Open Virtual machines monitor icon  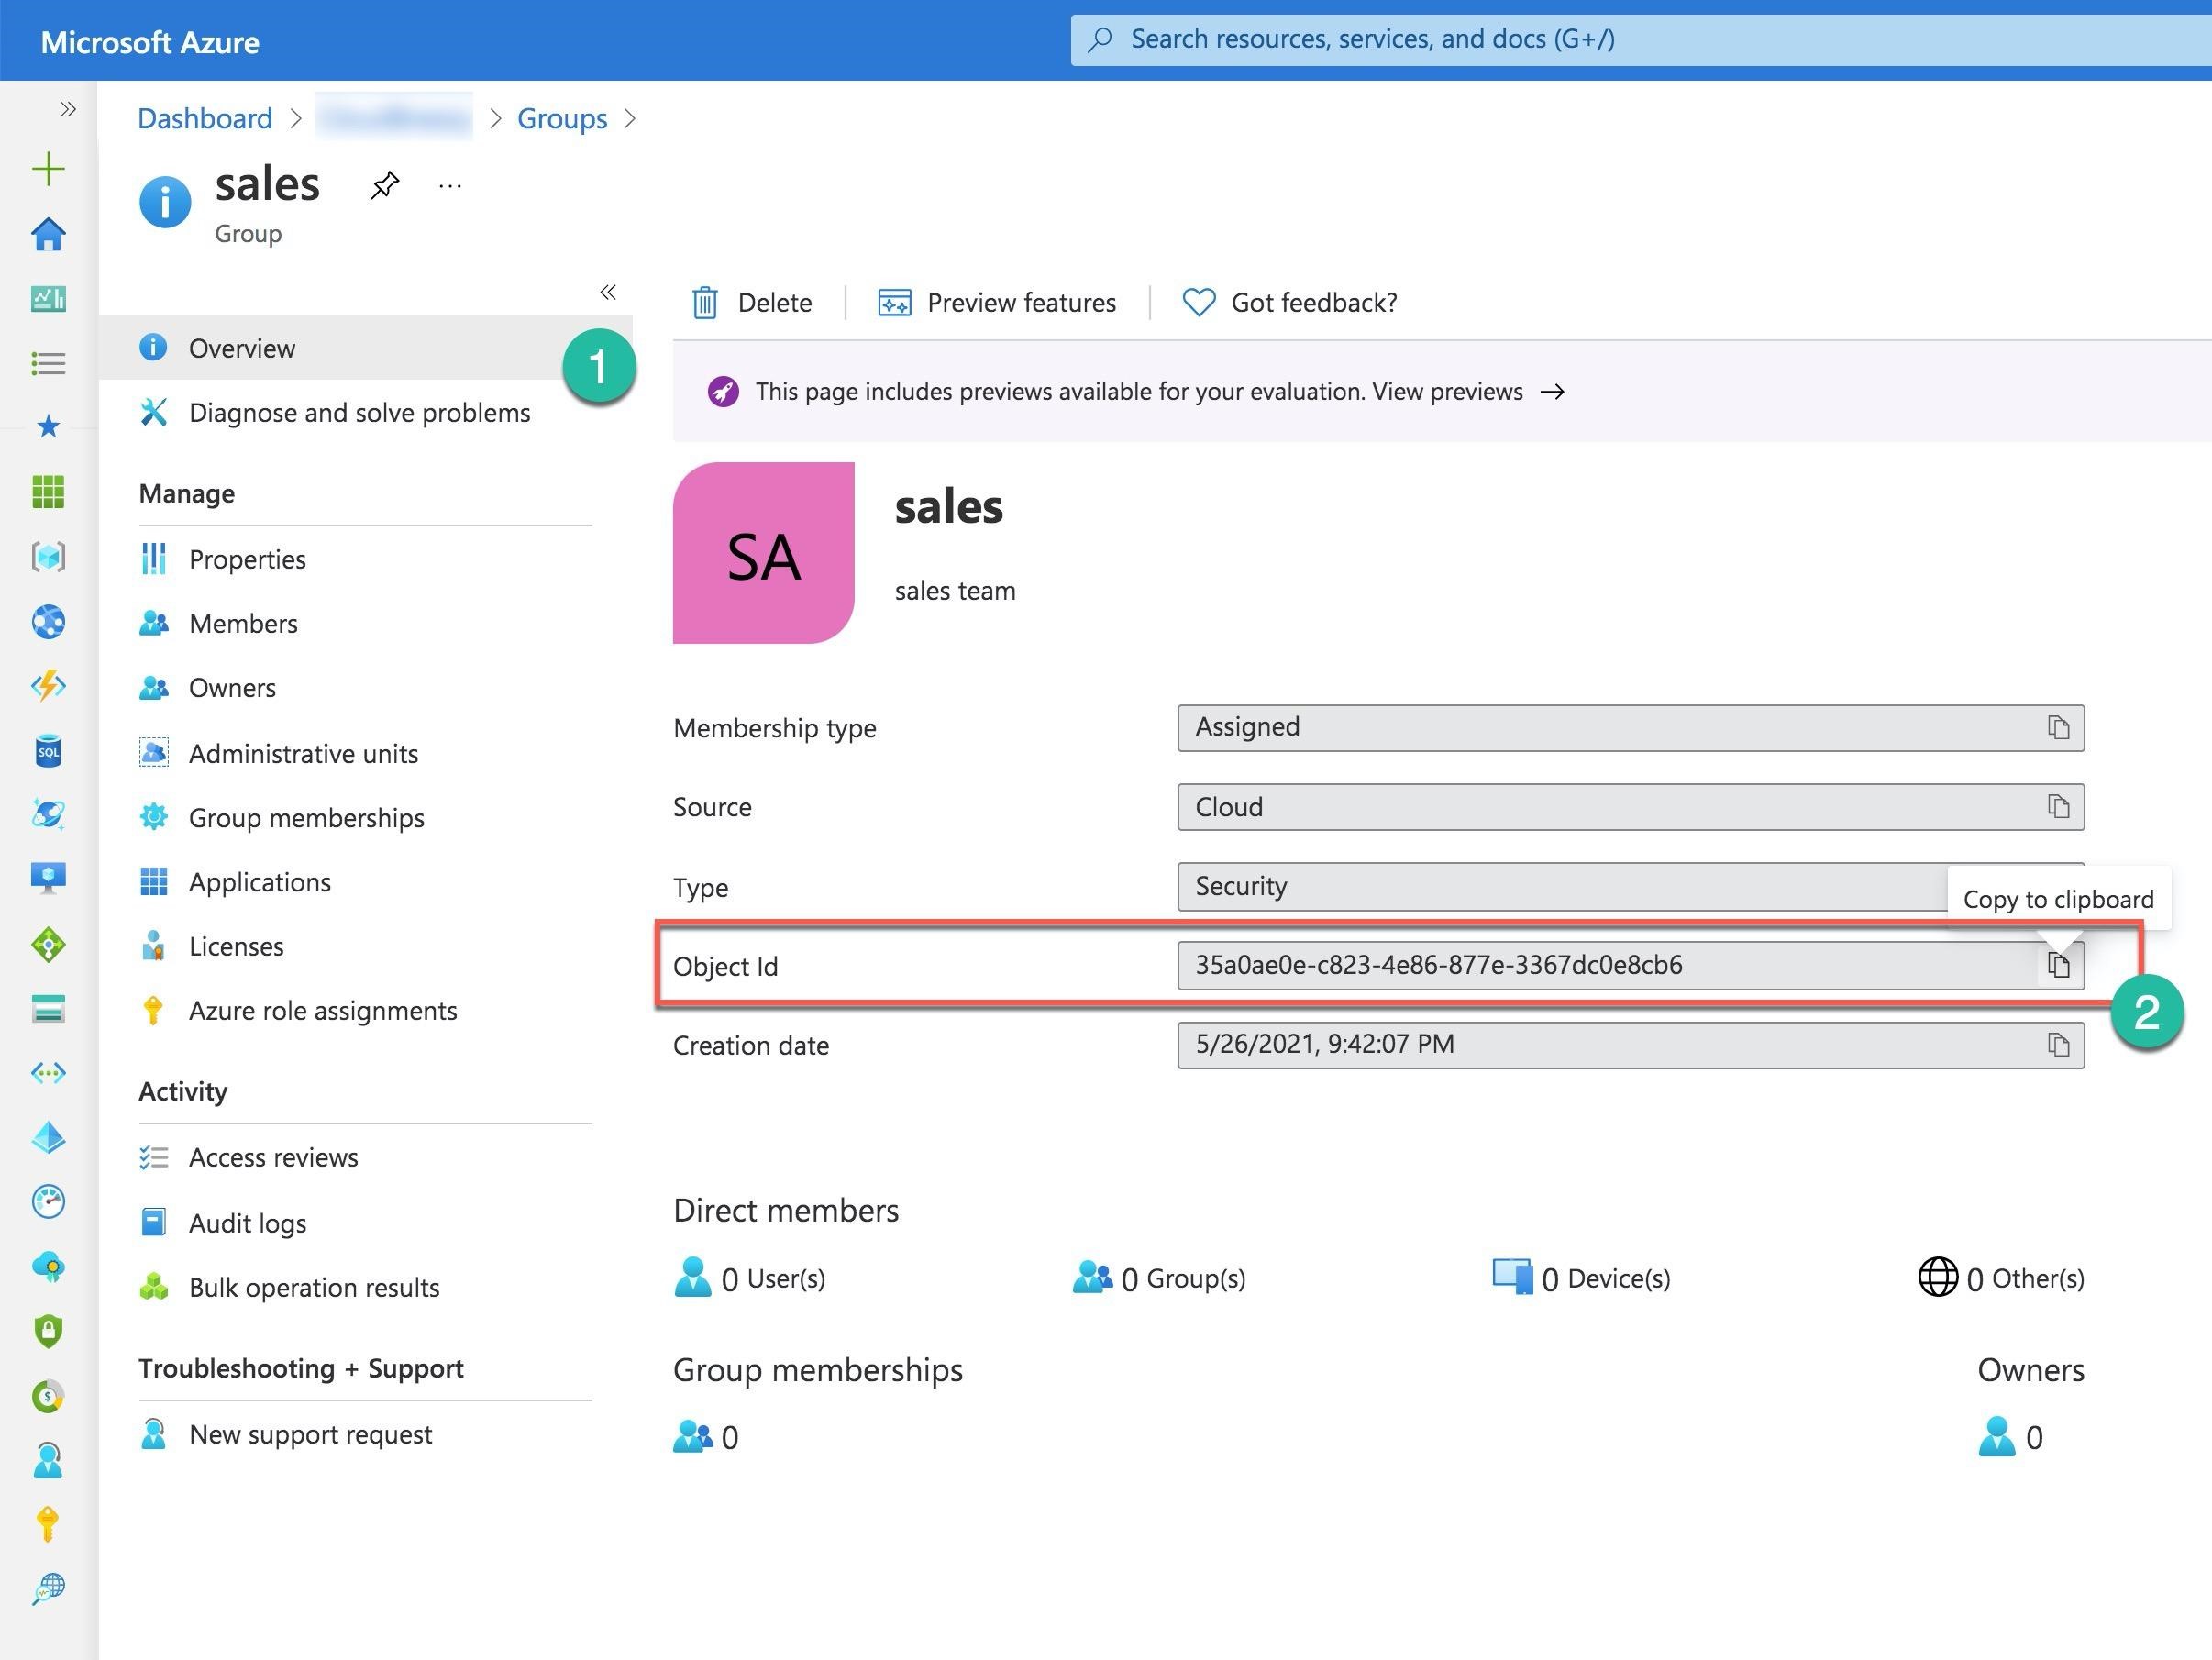(x=48, y=878)
